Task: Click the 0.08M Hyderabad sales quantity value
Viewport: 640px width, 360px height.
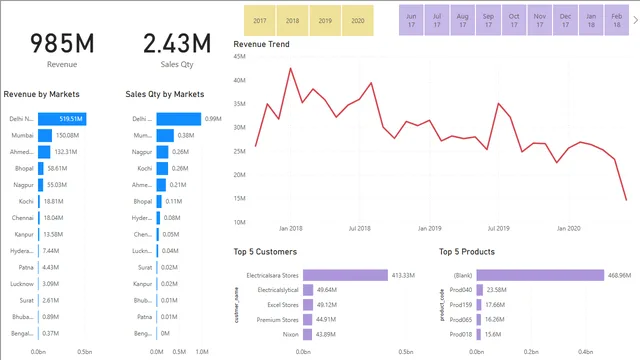Action: coord(172,218)
